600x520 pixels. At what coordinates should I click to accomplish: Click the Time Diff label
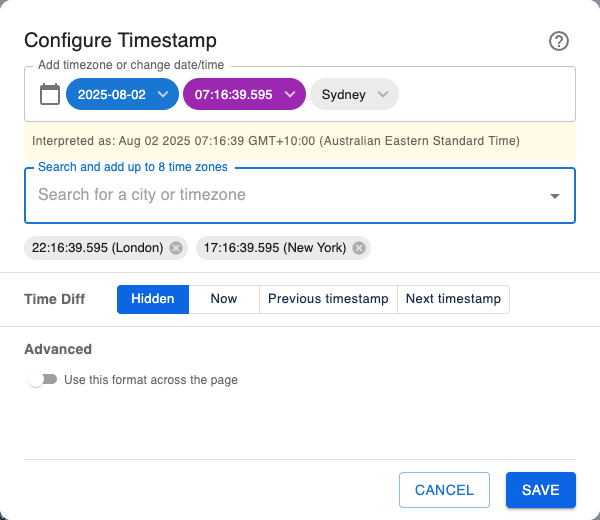(x=55, y=299)
